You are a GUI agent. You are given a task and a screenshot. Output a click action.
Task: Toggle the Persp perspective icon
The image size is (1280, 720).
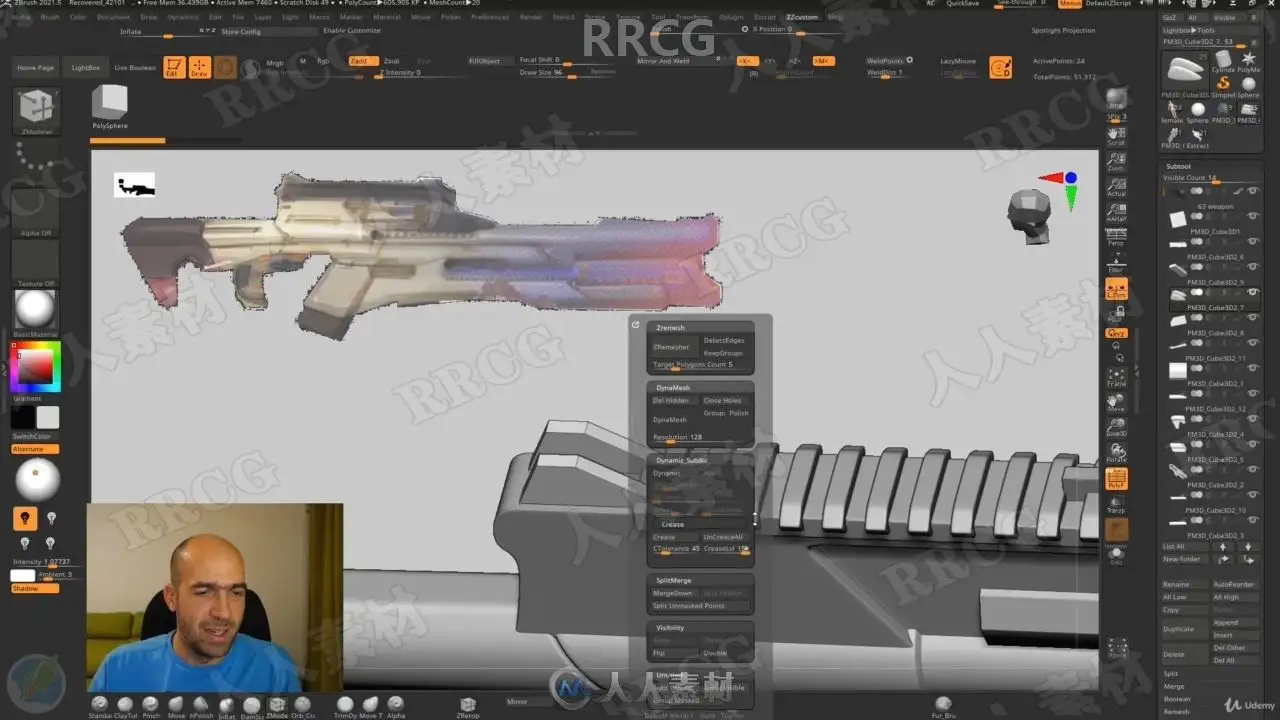tap(1116, 236)
